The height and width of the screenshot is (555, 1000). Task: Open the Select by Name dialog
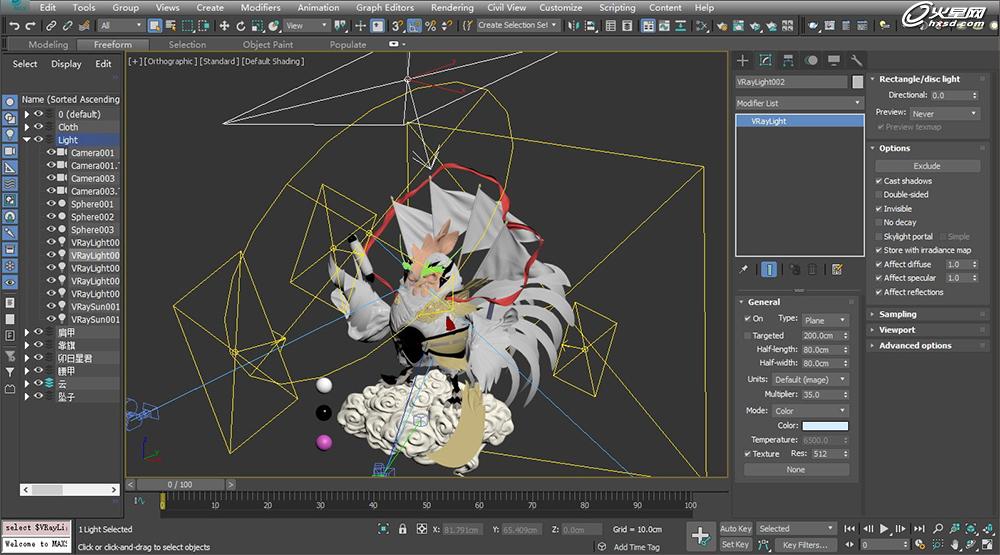pyautogui.click(x=171, y=26)
